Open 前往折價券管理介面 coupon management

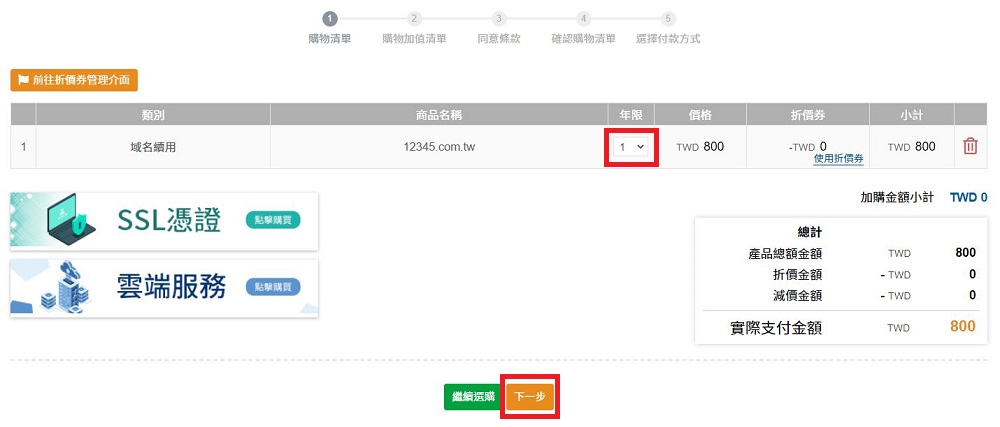point(74,80)
